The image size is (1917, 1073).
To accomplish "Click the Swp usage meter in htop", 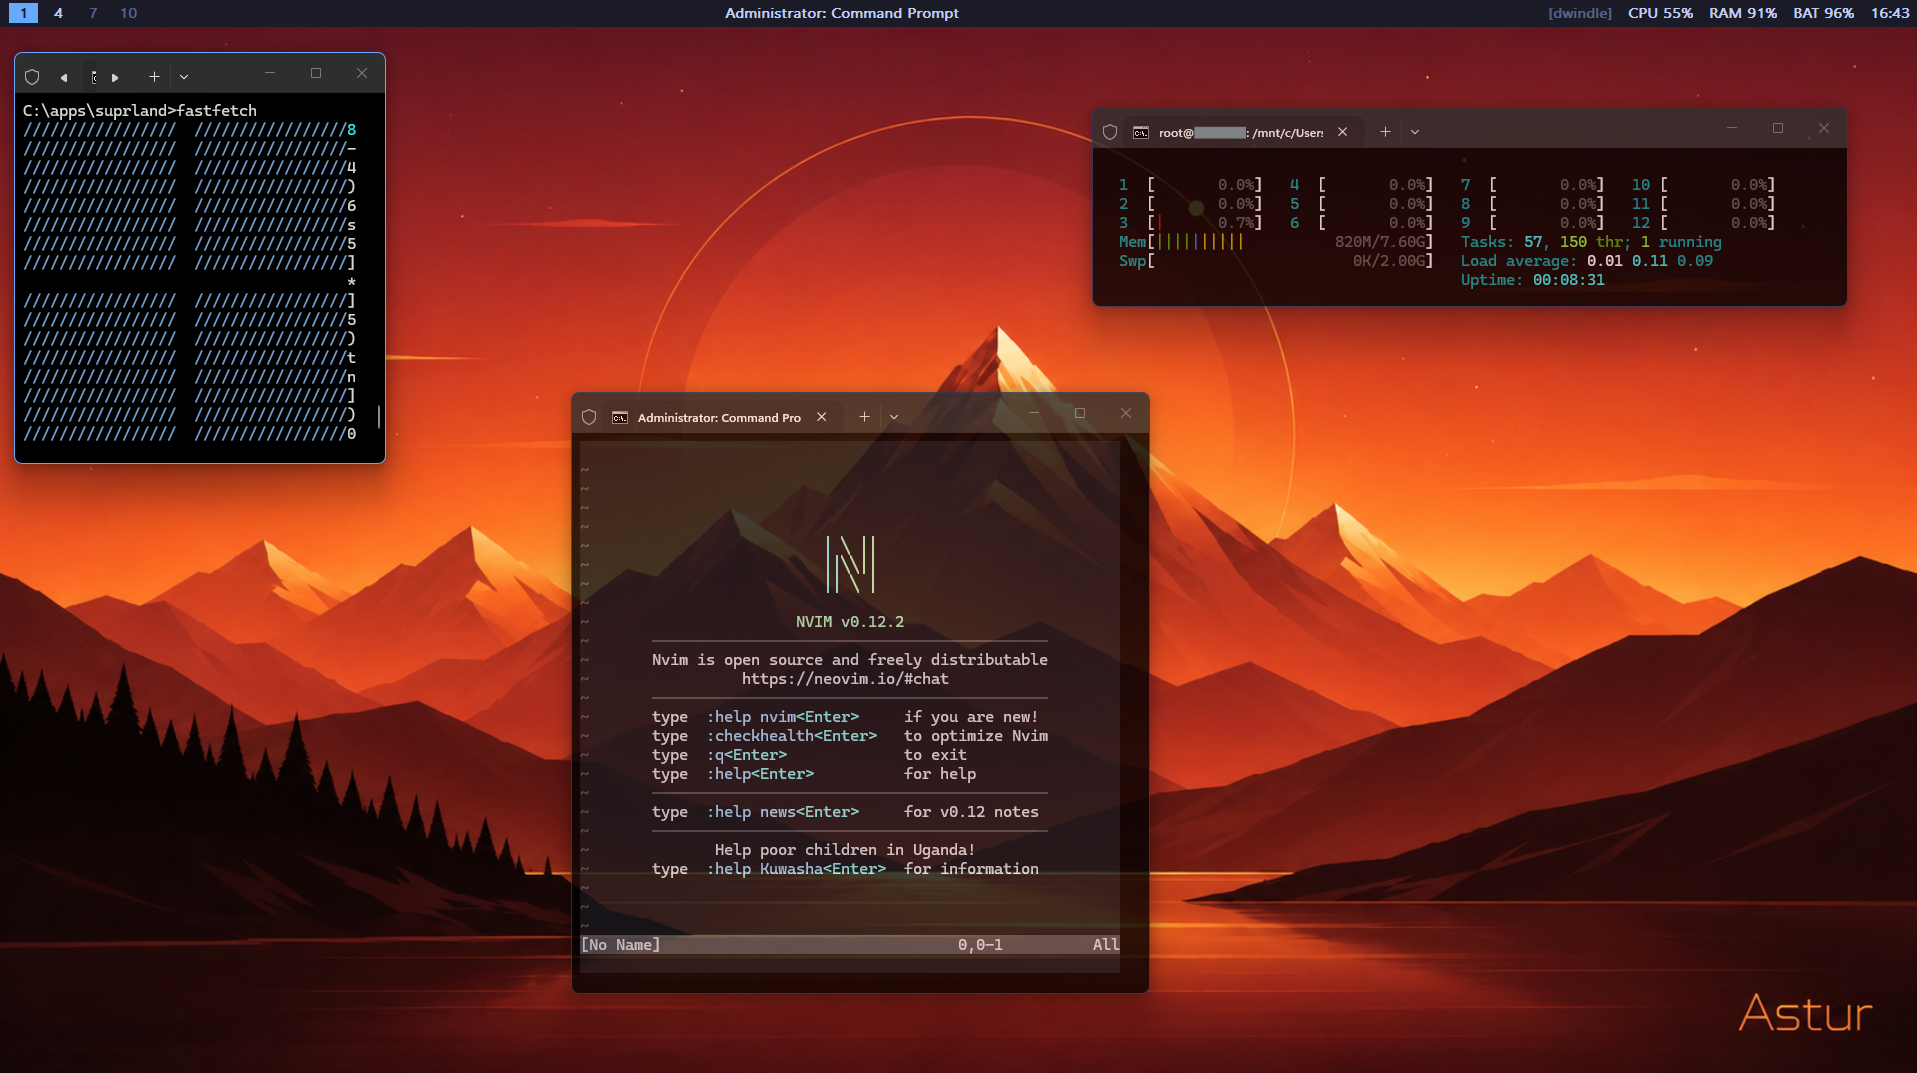I will 1276,261.
